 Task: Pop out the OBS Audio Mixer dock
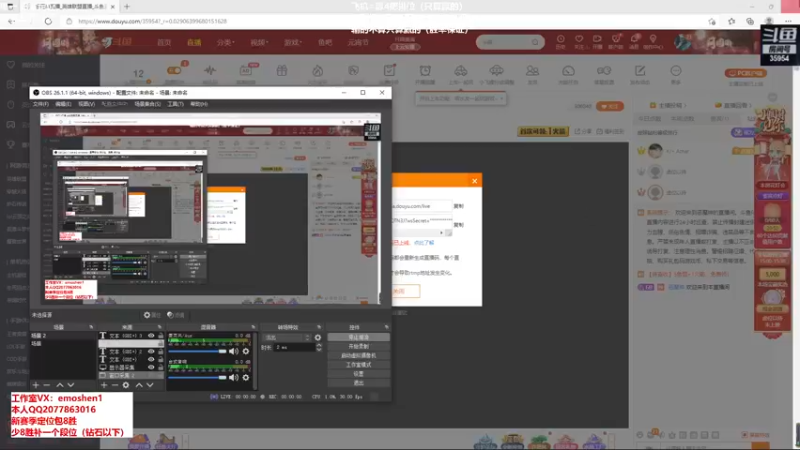[x=253, y=327]
